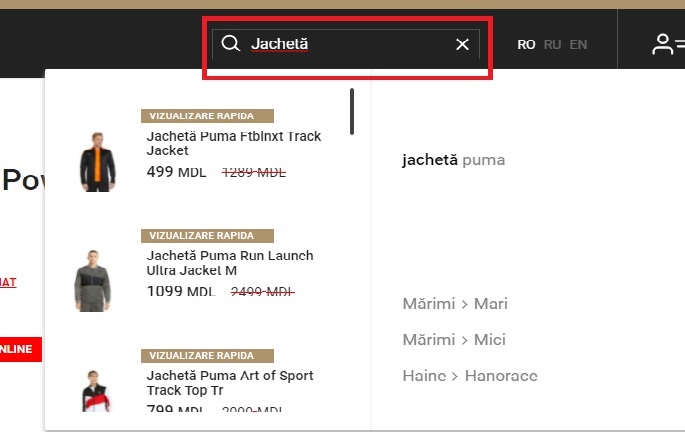The height and width of the screenshot is (432, 685).
Task: Go to category Mărimi > Mari
Action: (455, 304)
